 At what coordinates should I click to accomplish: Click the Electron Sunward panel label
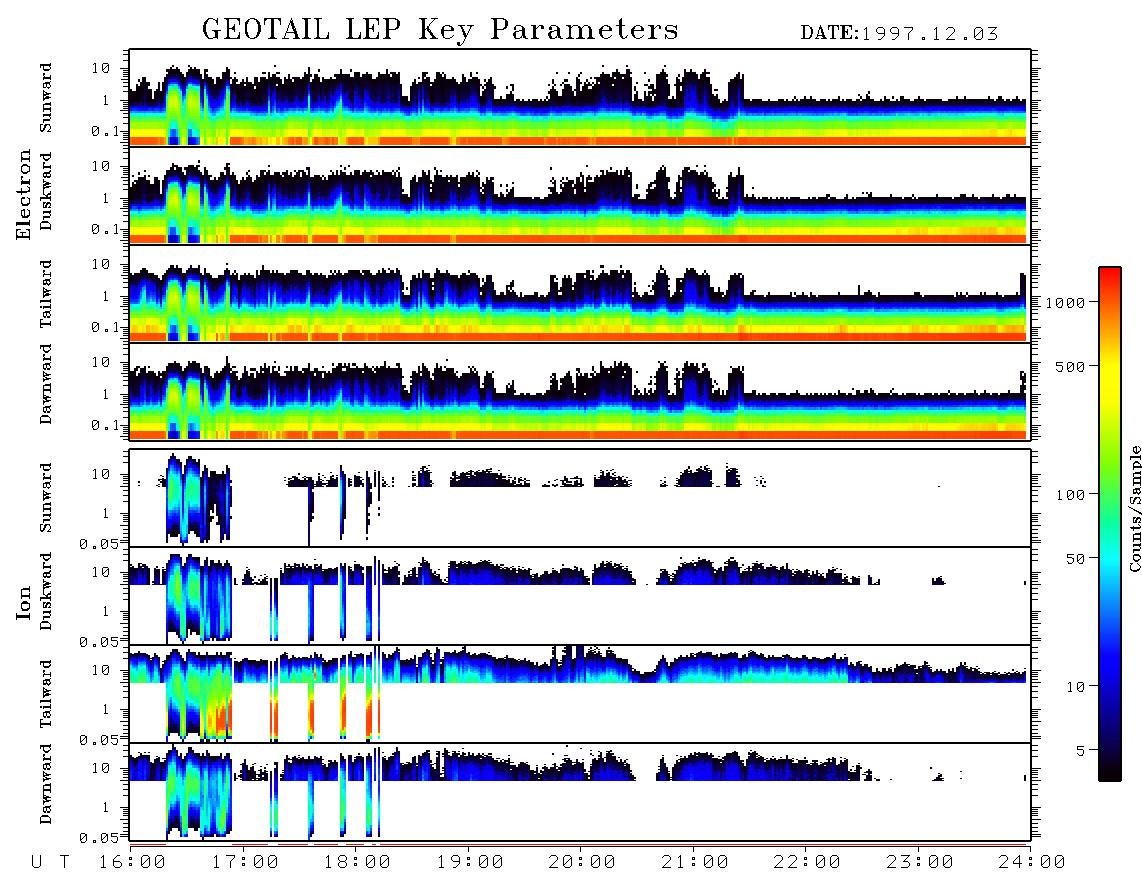click(46, 97)
